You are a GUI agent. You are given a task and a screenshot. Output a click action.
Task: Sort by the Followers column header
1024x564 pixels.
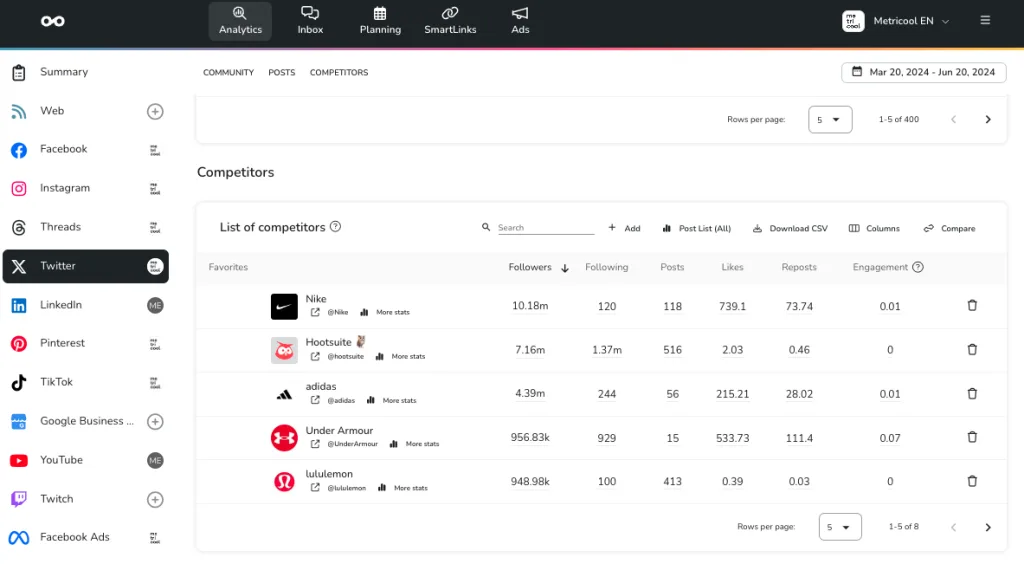(x=530, y=267)
